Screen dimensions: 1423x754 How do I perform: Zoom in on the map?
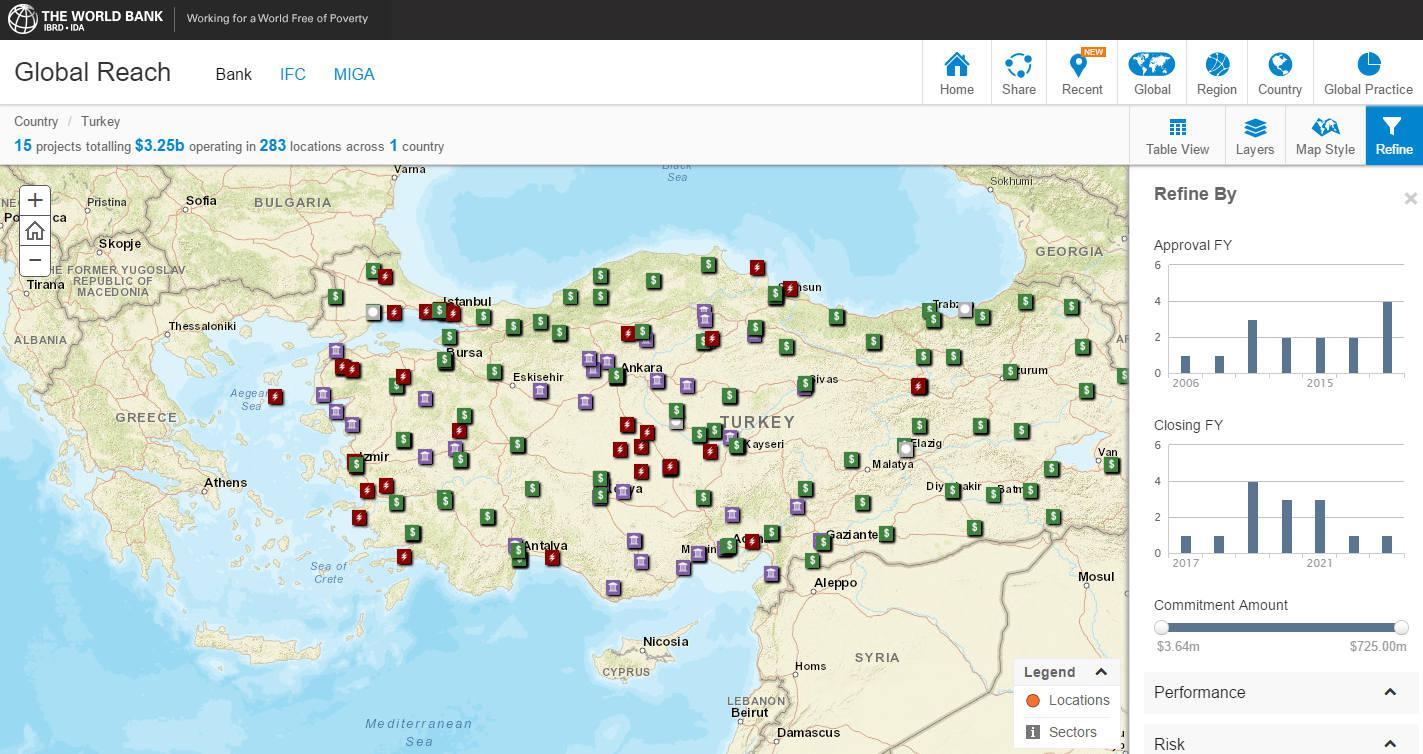coord(35,200)
